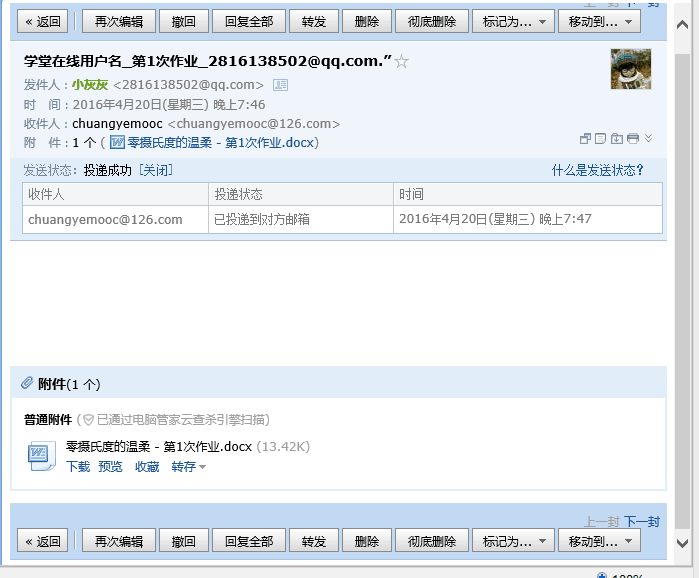The width and height of the screenshot is (699, 578).
Task: Click the save-email download icon
Action: pyautogui.click(x=617, y=139)
